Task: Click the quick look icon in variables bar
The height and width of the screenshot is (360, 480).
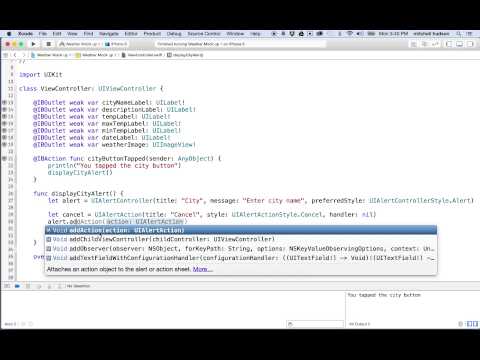Action: pos(23,324)
